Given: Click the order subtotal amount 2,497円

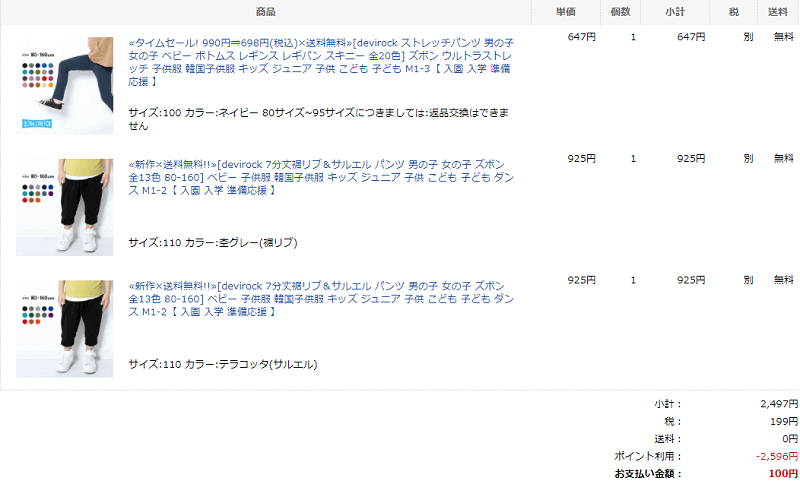Looking at the screenshot, I should [778, 404].
